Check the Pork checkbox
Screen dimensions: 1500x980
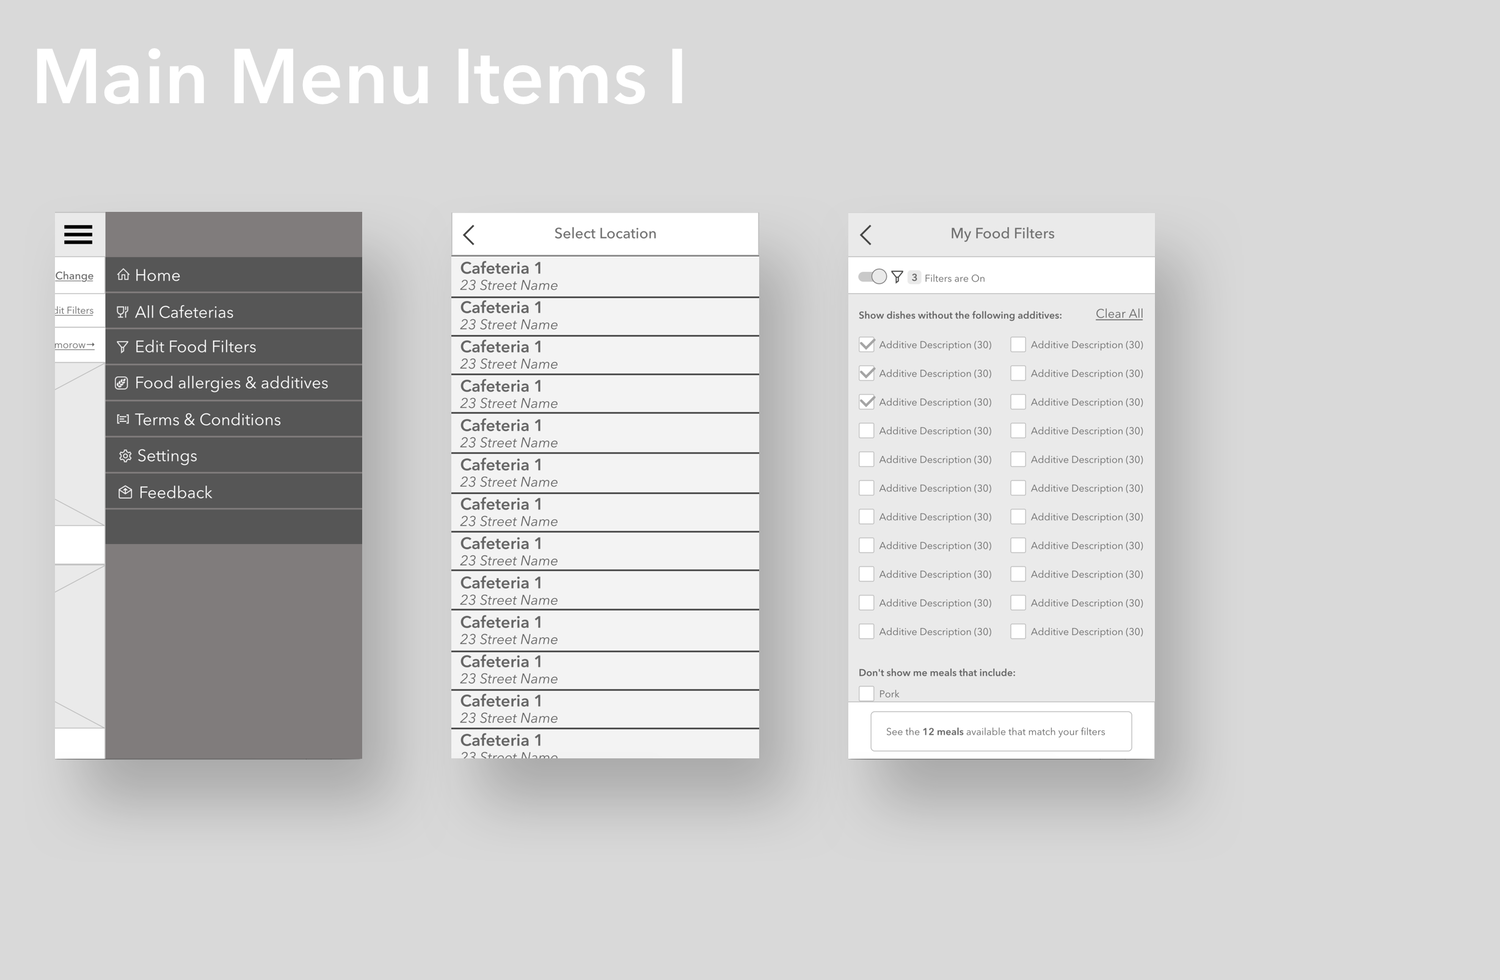[867, 694]
